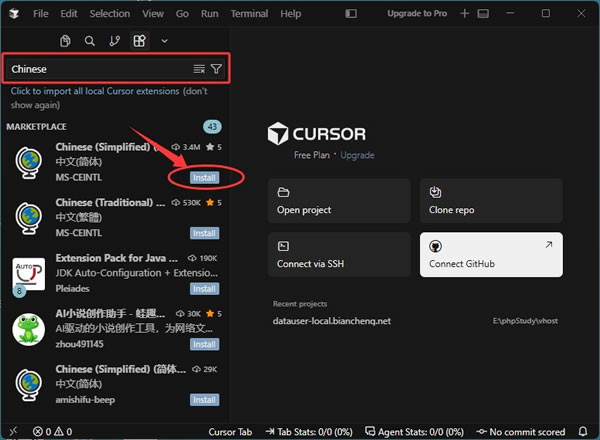Screen dimensions: 600x440
Task: Open warnings count in status bar
Action: (63, 432)
